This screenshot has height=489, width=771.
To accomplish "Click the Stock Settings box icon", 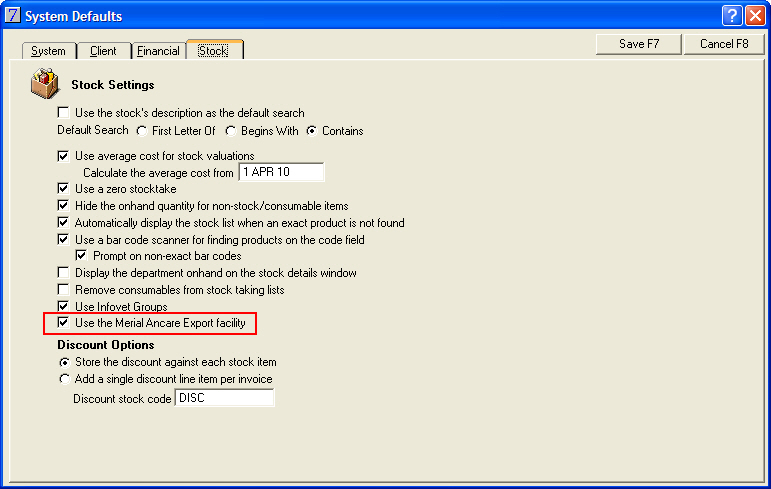I will pos(45,84).
